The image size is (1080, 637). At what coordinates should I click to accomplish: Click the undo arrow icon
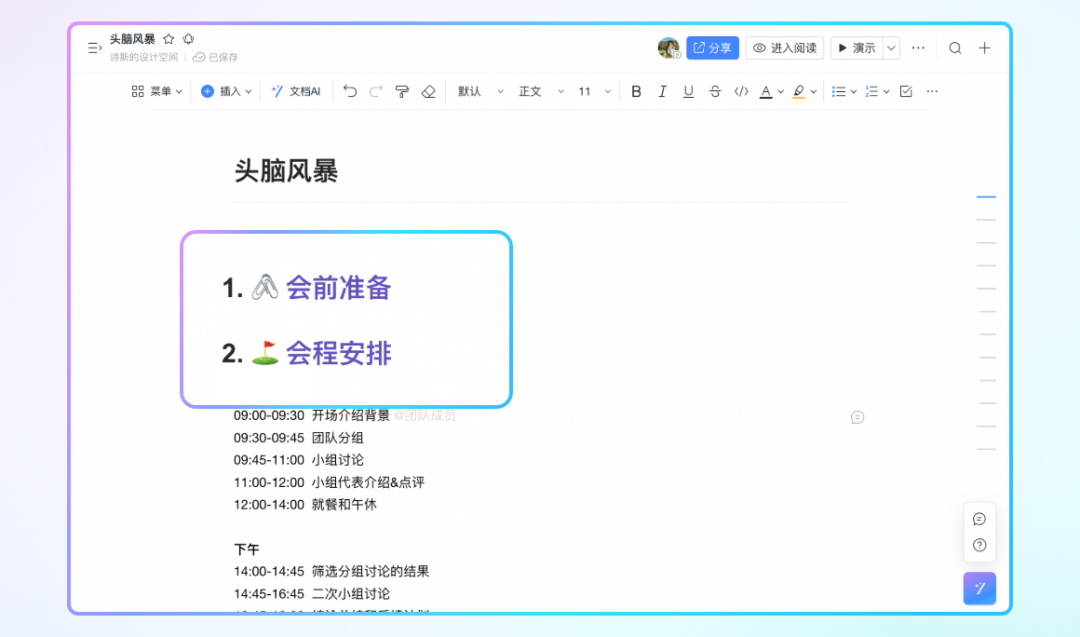[350, 91]
